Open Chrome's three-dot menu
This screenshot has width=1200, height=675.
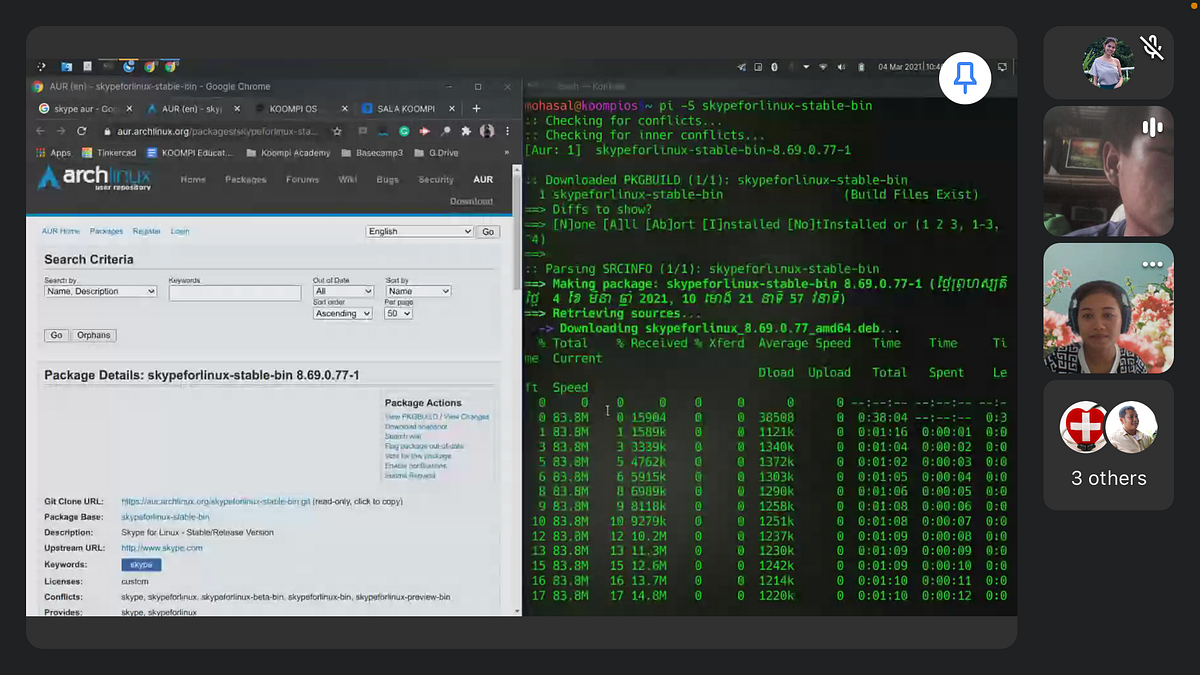(x=507, y=131)
